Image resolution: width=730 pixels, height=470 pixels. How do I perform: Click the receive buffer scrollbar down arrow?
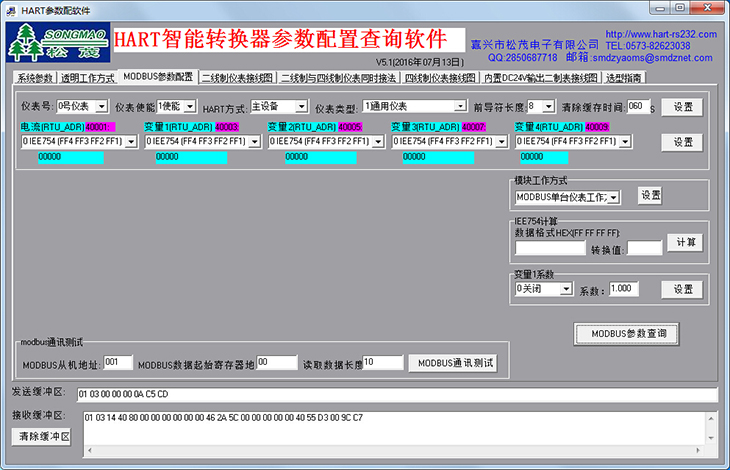point(711,436)
